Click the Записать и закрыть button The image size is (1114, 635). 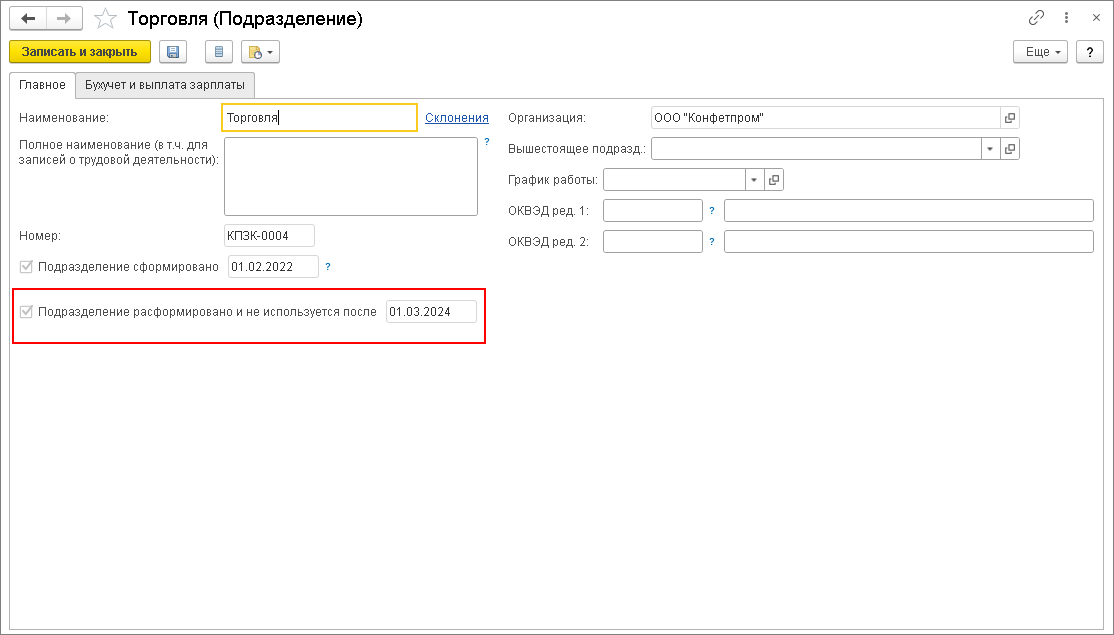click(80, 52)
